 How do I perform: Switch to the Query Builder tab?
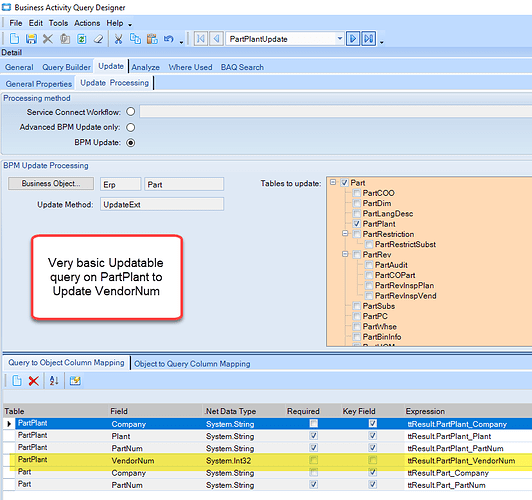(x=66, y=67)
